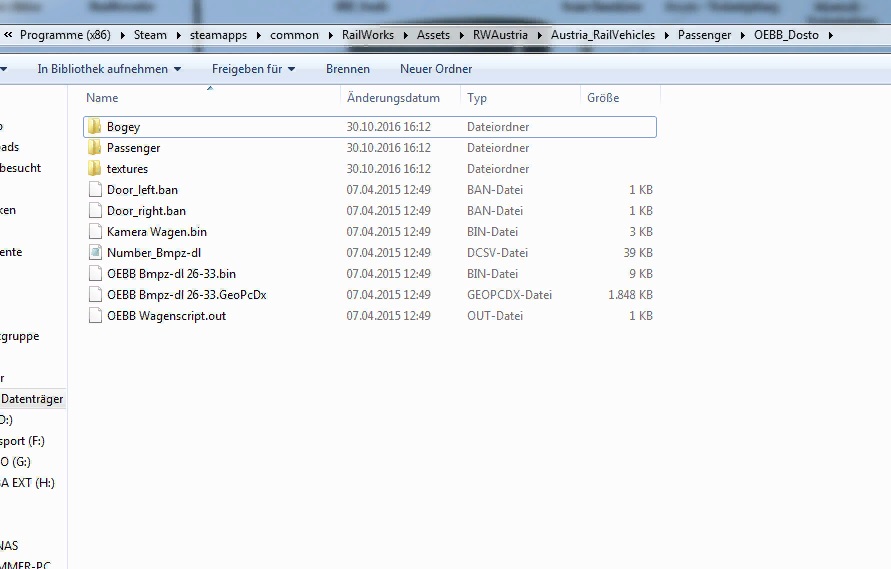The width and height of the screenshot is (891, 569).
Task: Select drive (G:) in navigation pane
Action: click(15, 462)
